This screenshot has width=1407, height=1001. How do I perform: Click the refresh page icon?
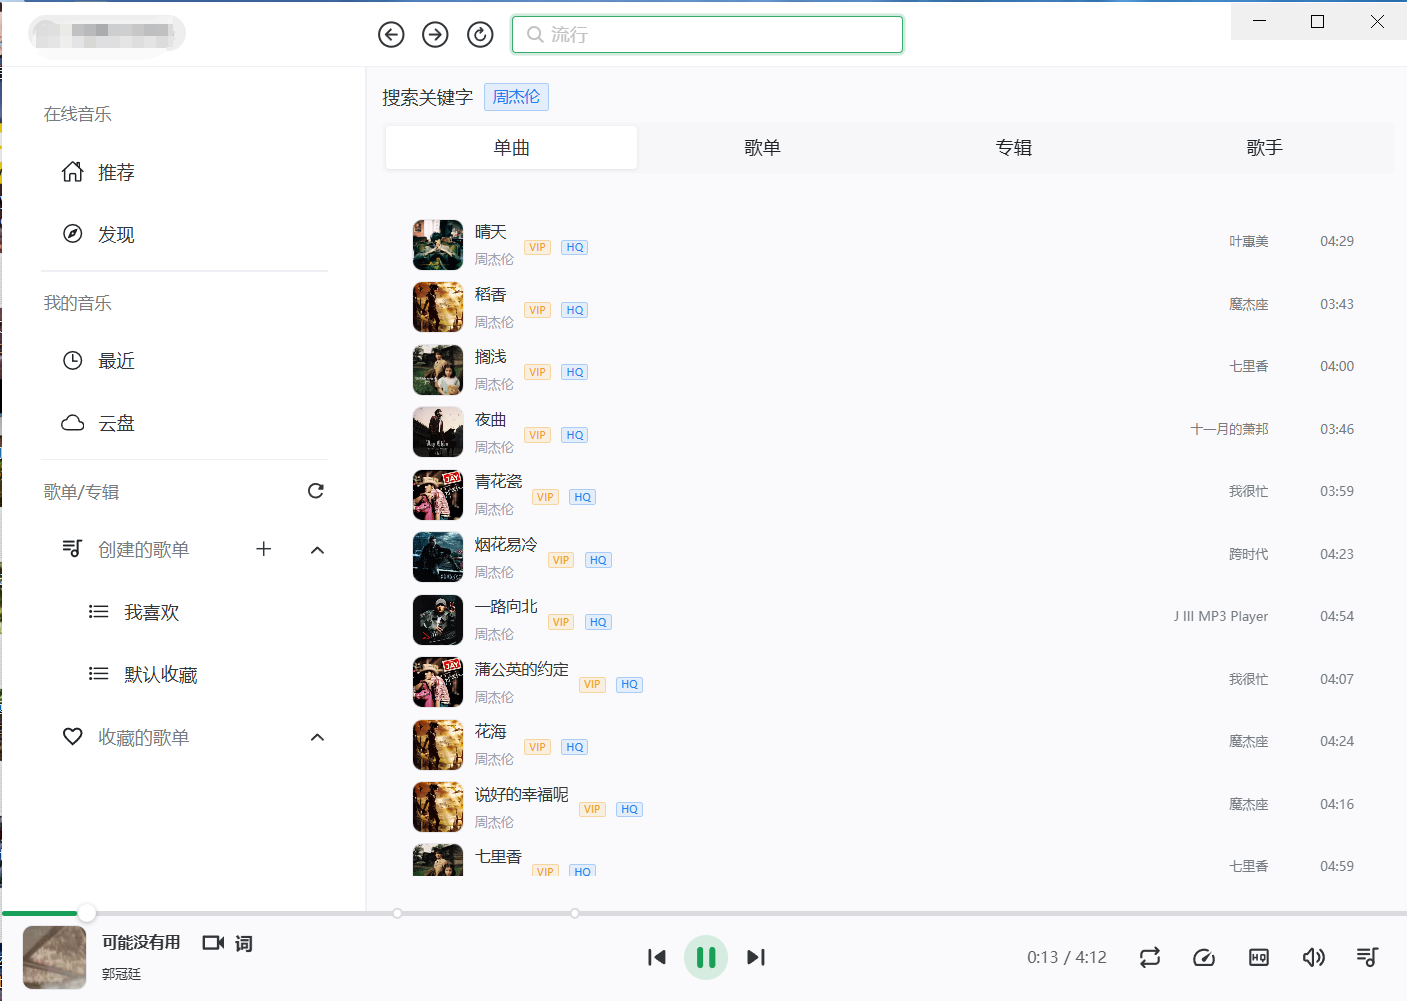click(x=480, y=35)
